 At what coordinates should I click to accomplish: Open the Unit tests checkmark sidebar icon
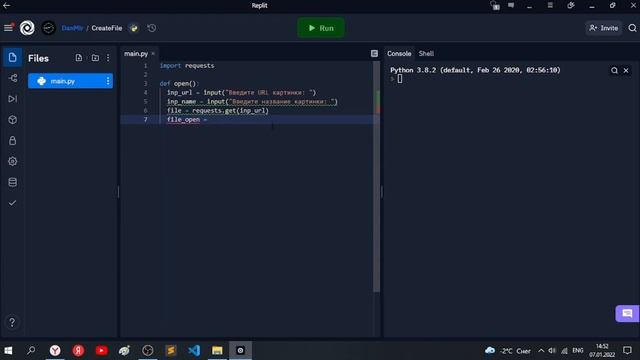[12, 203]
